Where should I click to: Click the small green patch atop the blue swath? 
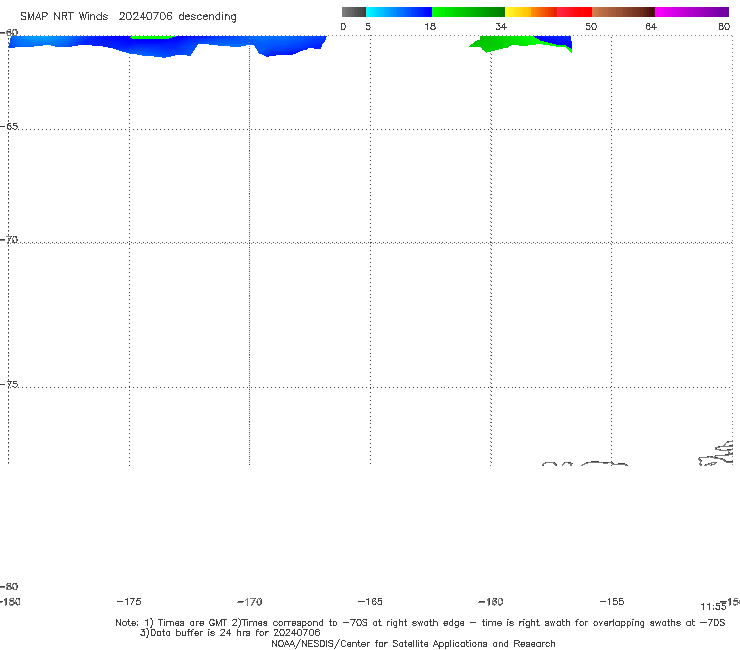pyautogui.click(x=152, y=37)
